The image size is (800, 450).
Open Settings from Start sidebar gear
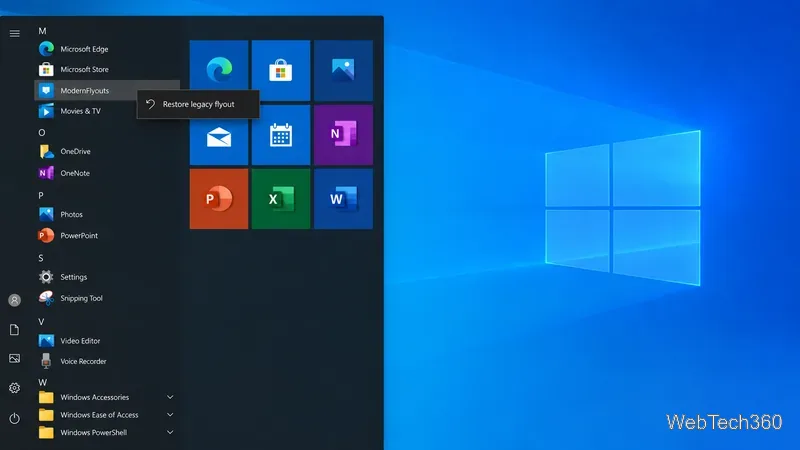pos(14,388)
